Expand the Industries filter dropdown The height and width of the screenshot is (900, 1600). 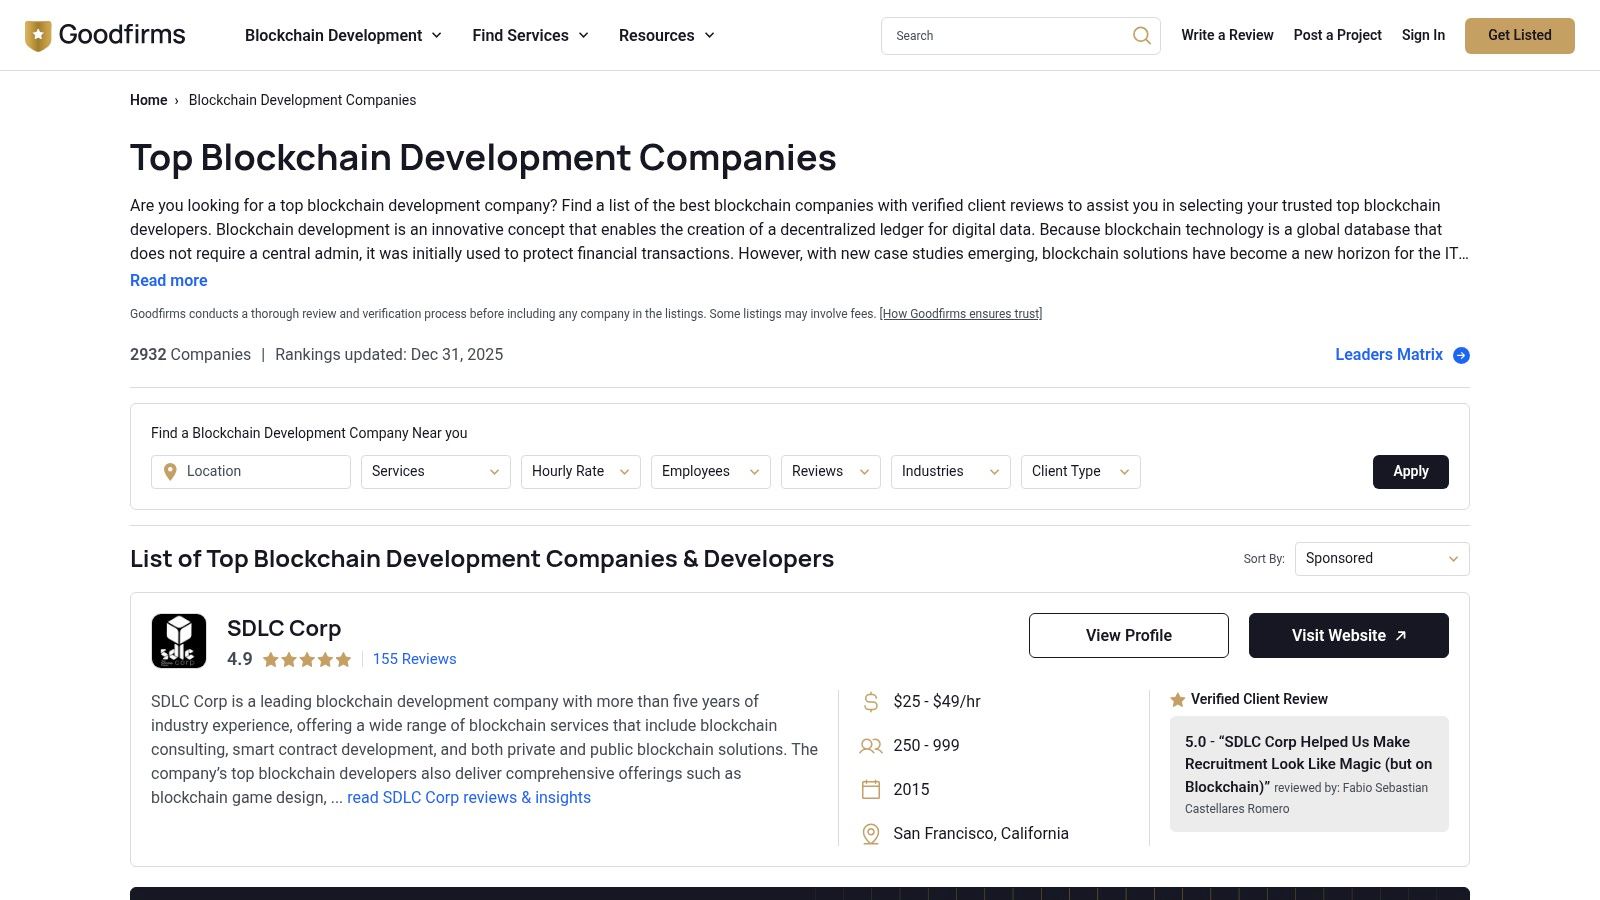pos(951,472)
